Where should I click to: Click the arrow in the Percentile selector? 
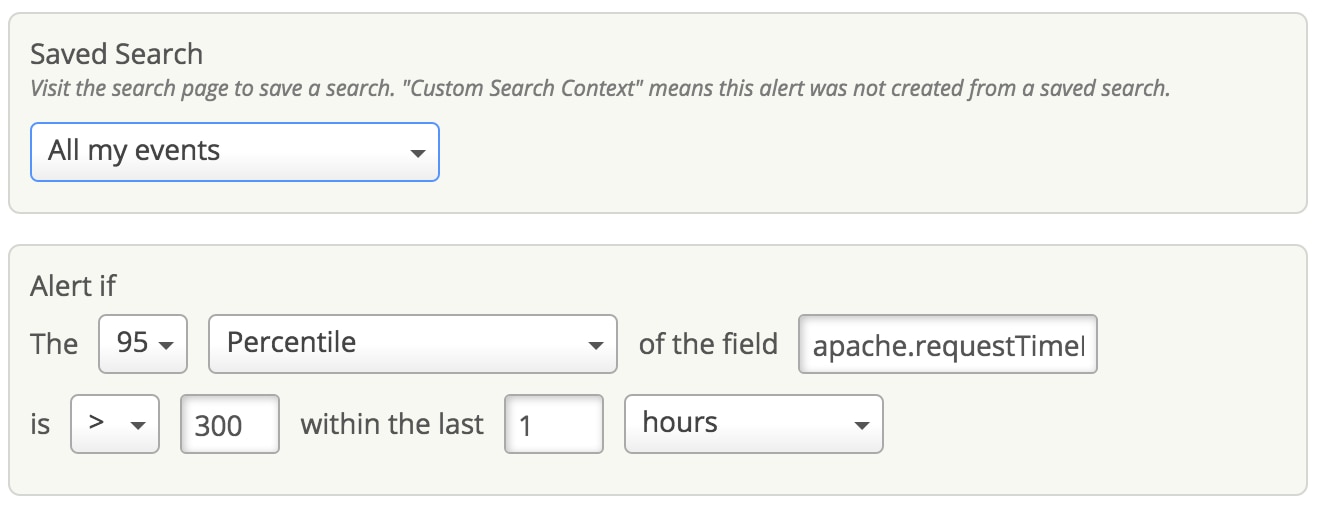(x=596, y=346)
